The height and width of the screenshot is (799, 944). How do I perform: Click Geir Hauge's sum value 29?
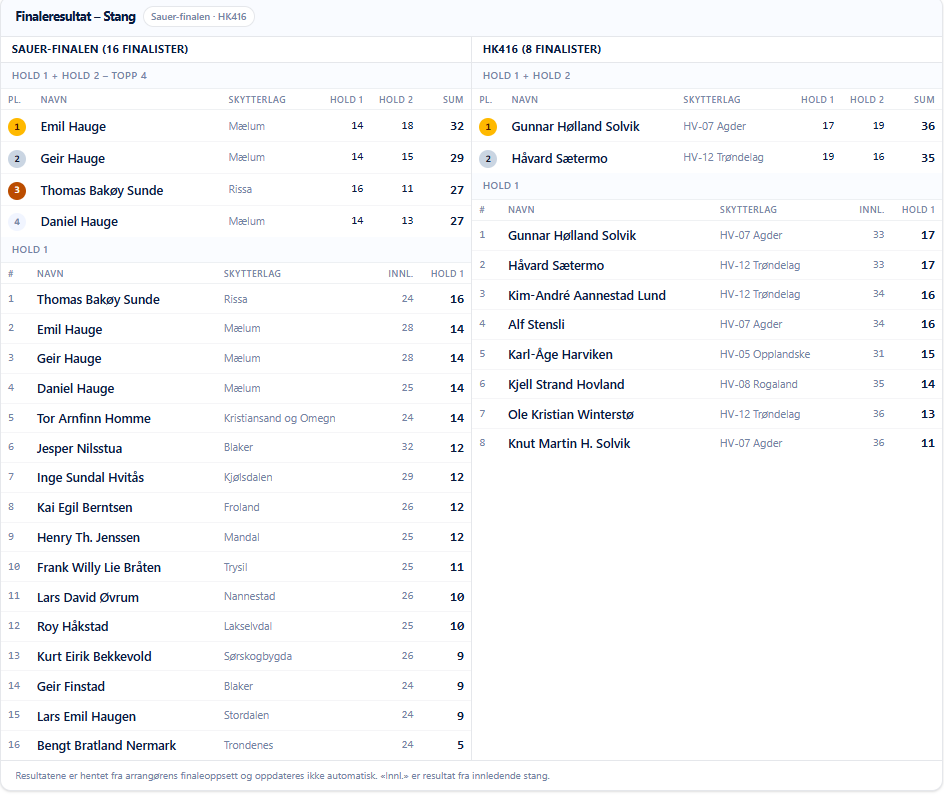(457, 158)
